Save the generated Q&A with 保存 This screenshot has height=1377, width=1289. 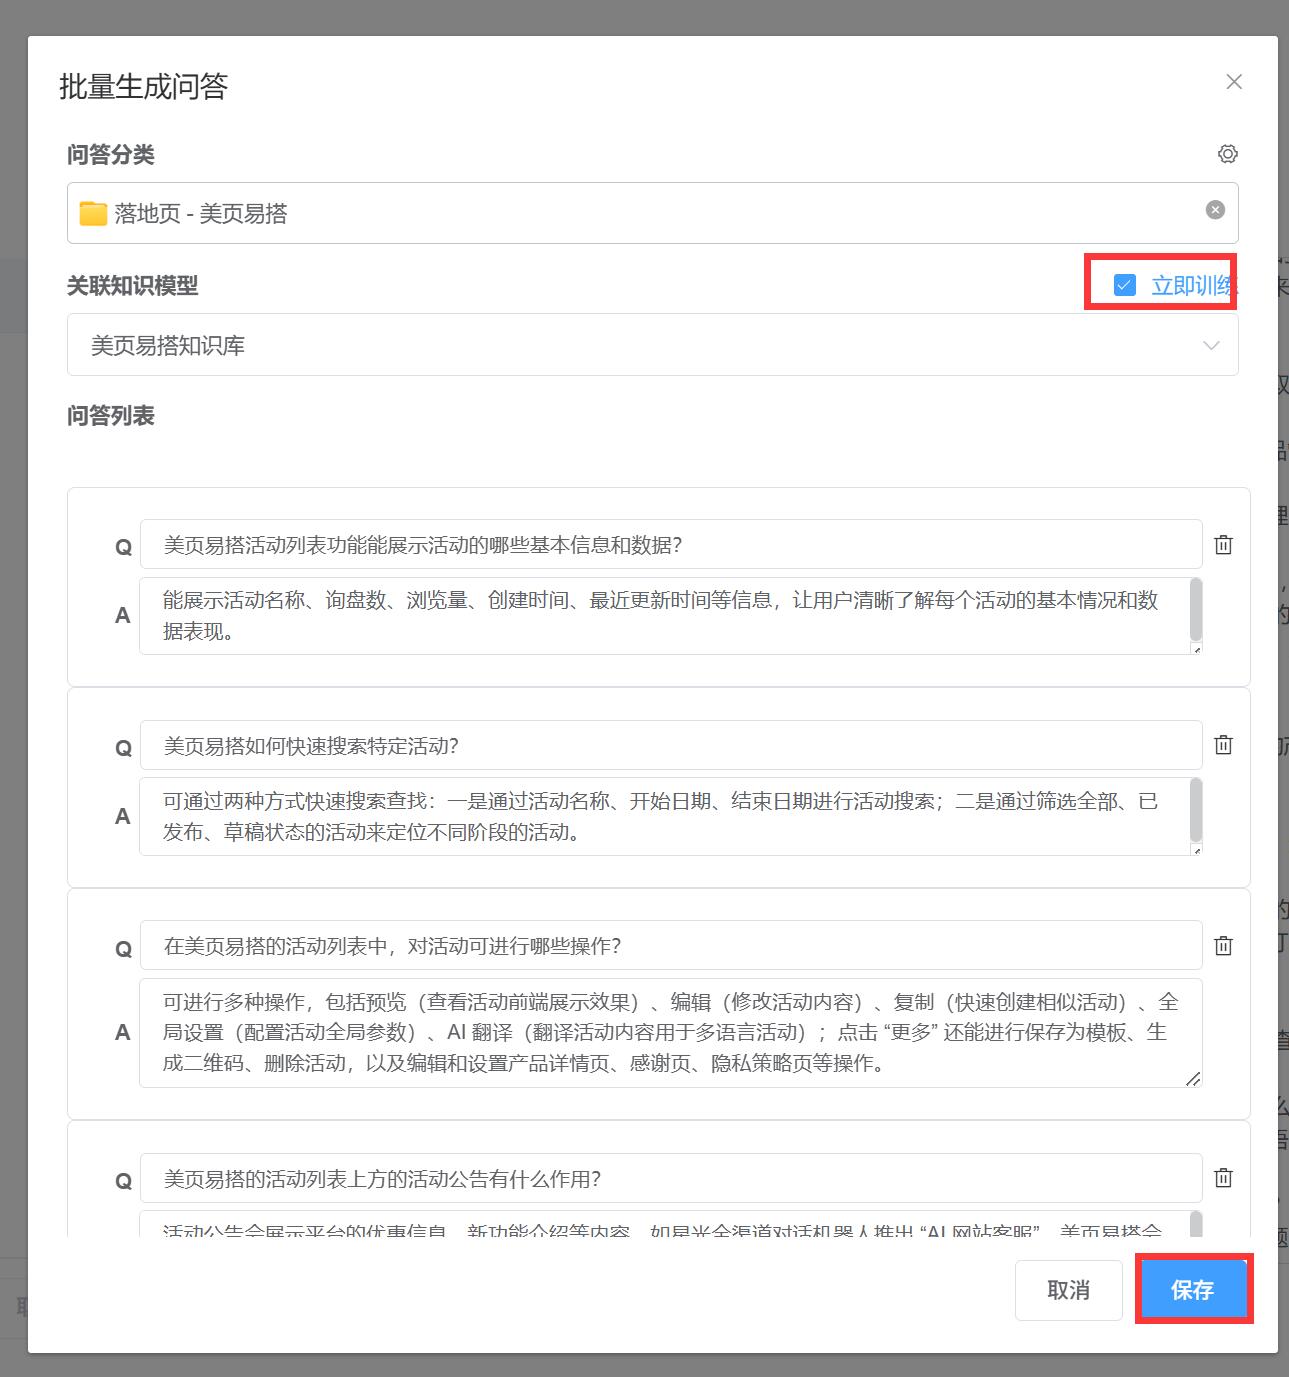pos(1192,1290)
